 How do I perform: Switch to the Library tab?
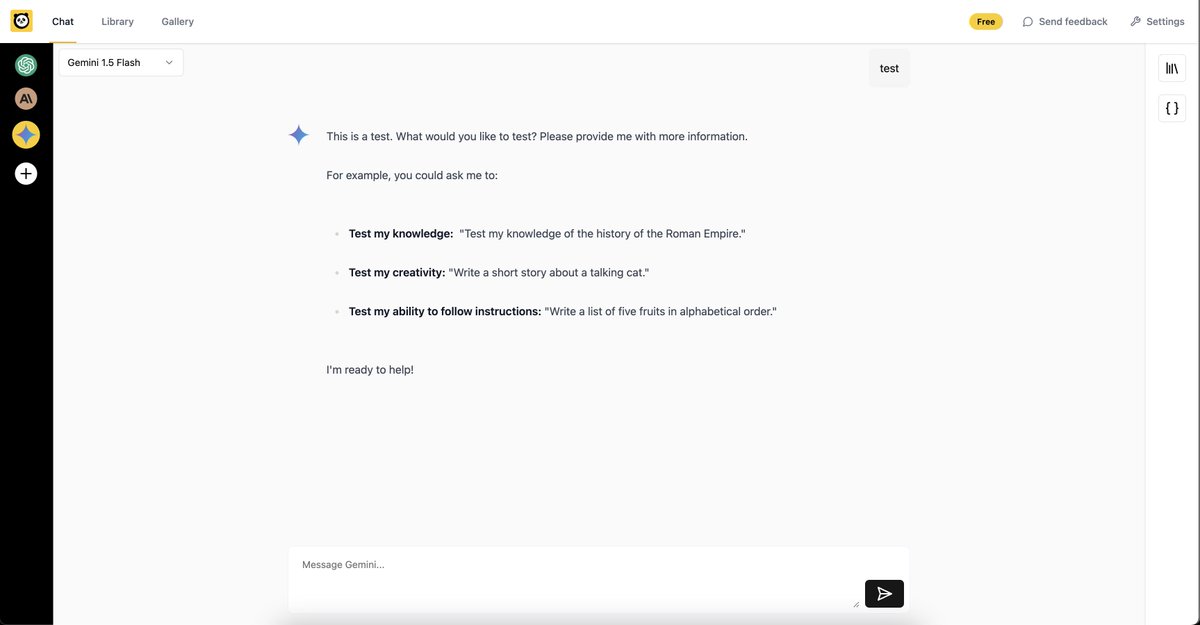tap(117, 21)
